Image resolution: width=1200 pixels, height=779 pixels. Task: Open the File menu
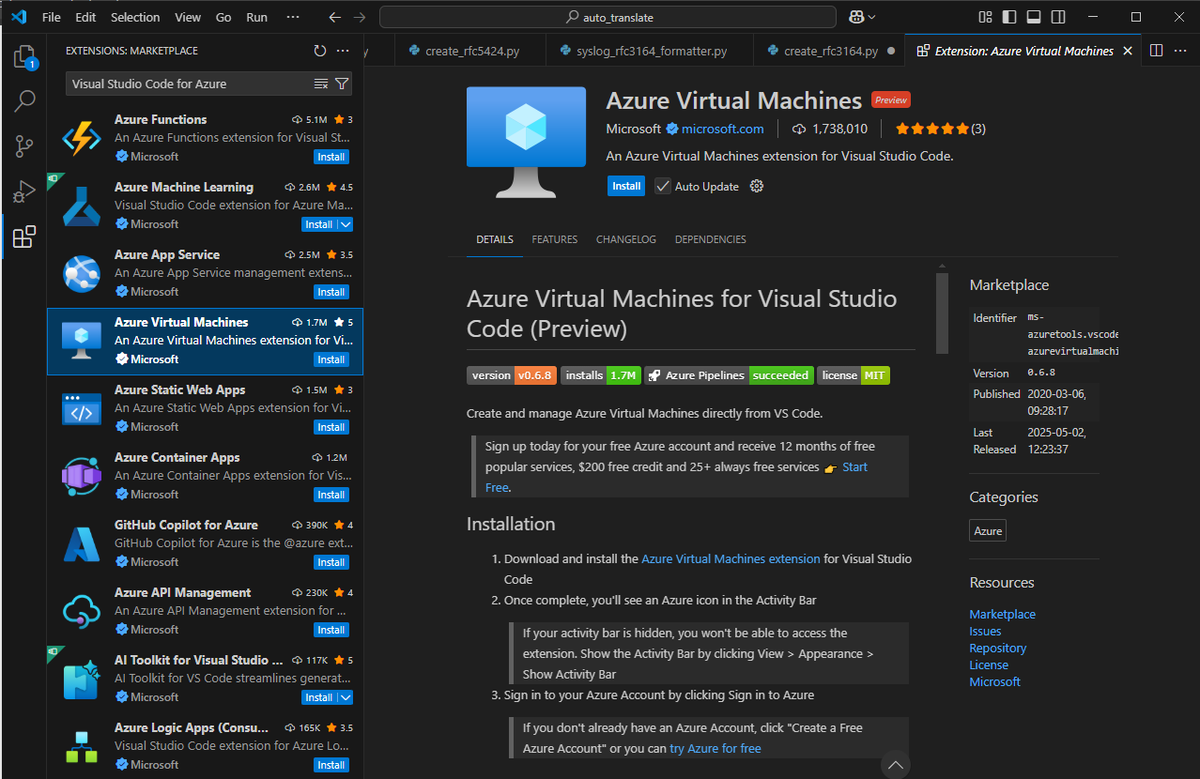click(x=52, y=17)
